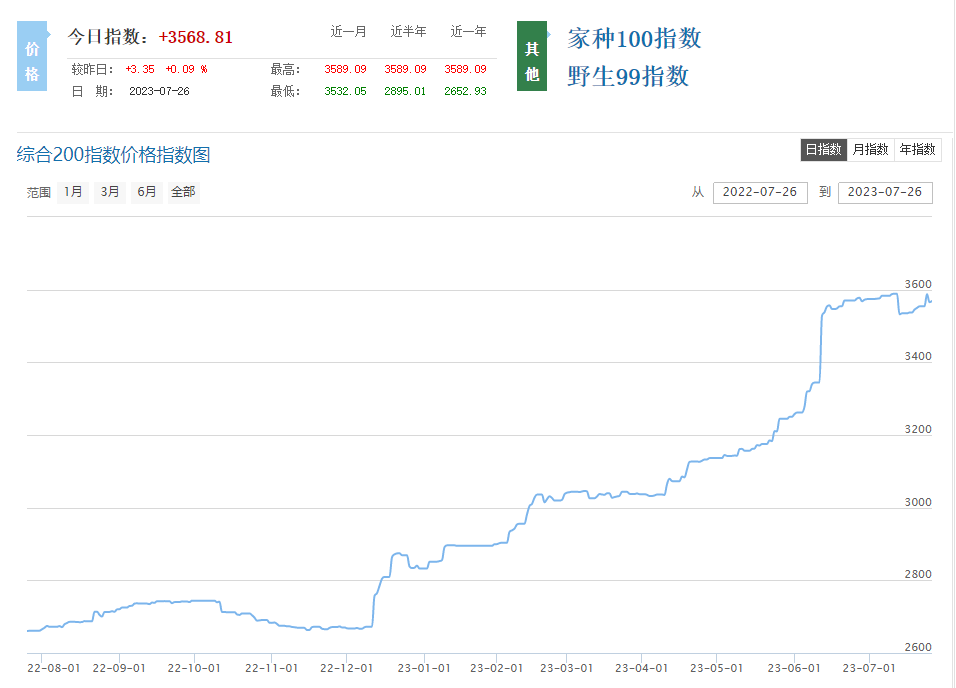Click the 23-01-01 x-axis date label
The height and width of the screenshot is (688, 956).
click(422, 667)
